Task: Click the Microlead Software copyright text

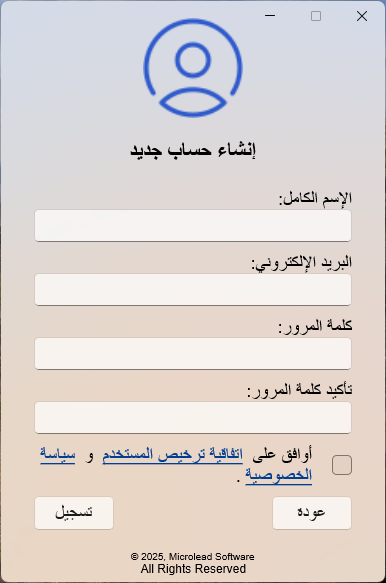Action: 193,557
